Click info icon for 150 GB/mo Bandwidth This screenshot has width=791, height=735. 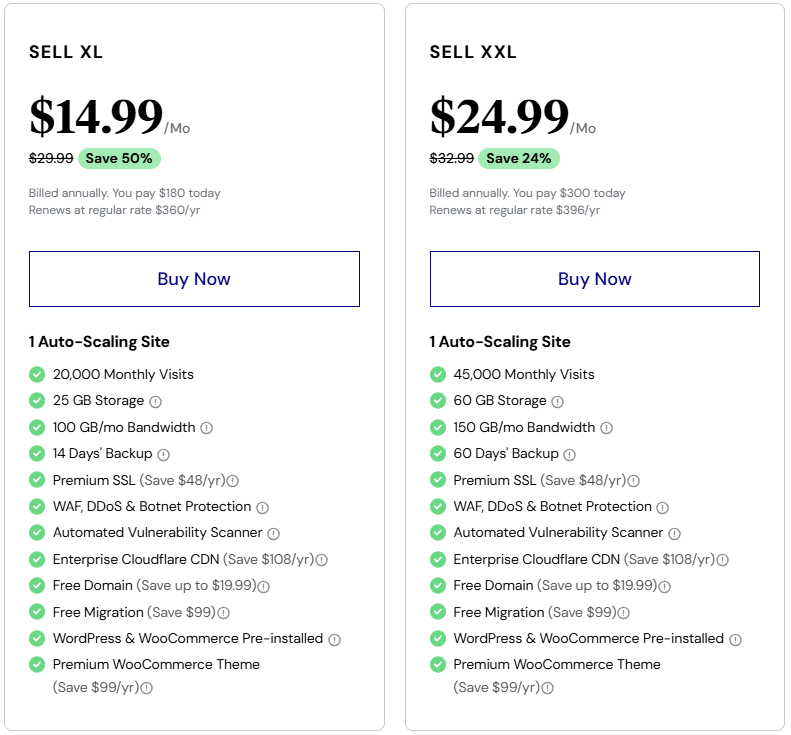[x=607, y=428]
